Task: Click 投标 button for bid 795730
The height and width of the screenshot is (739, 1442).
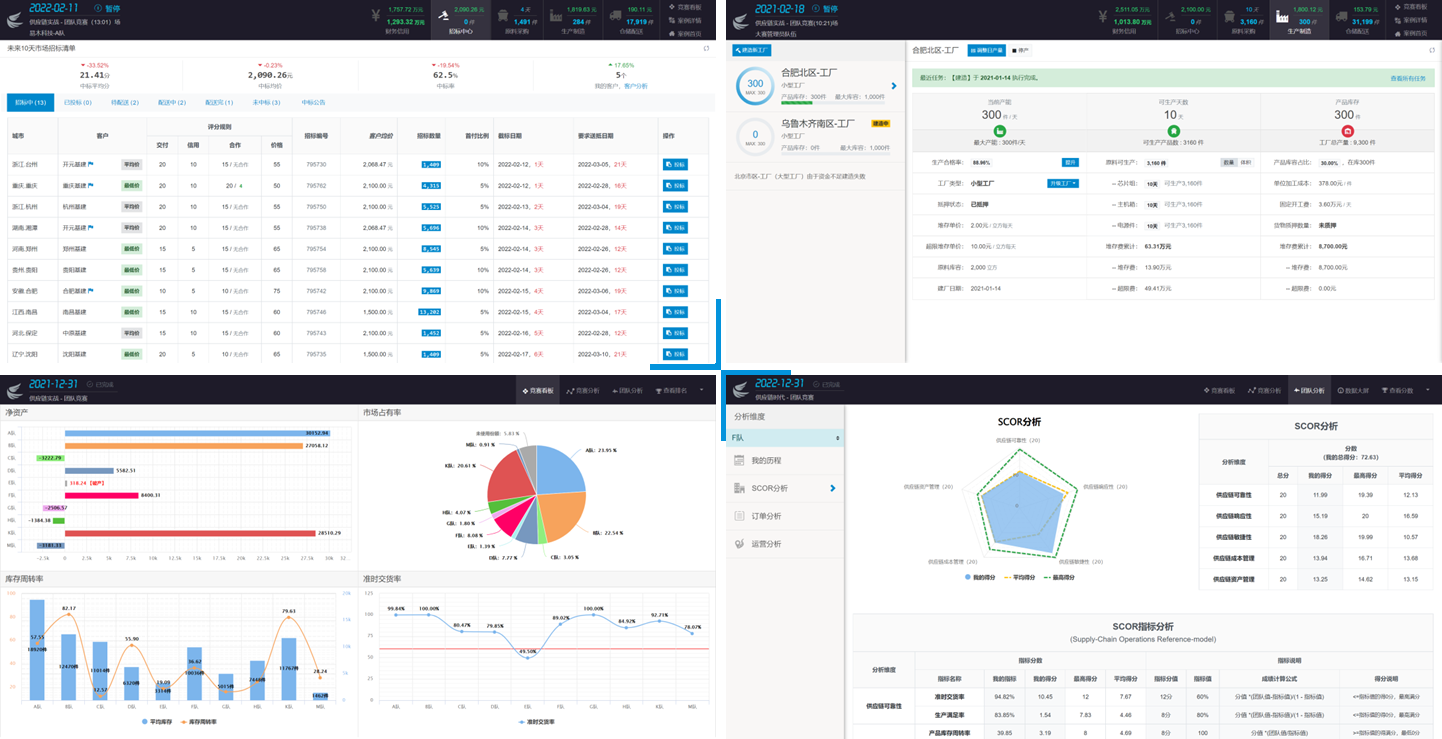Action: (x=675, y=164)
